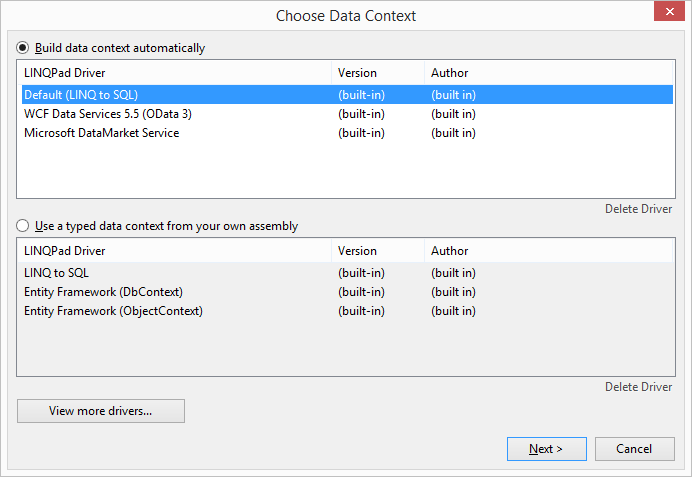The width and height of the screenshot is (692, 477).
Task: Click lower list Version column header
Action: click(x=378, y=251)
